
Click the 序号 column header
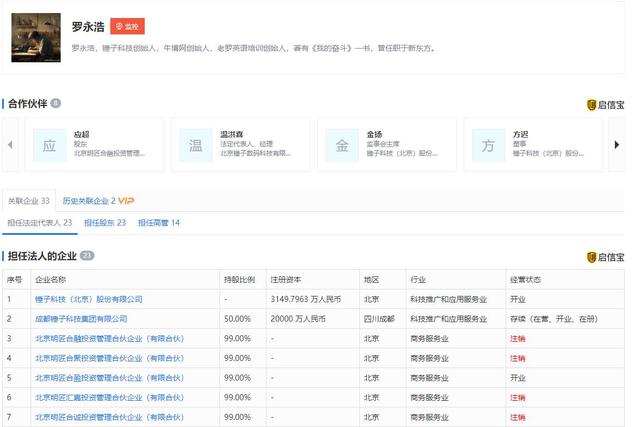coord(14,280)
